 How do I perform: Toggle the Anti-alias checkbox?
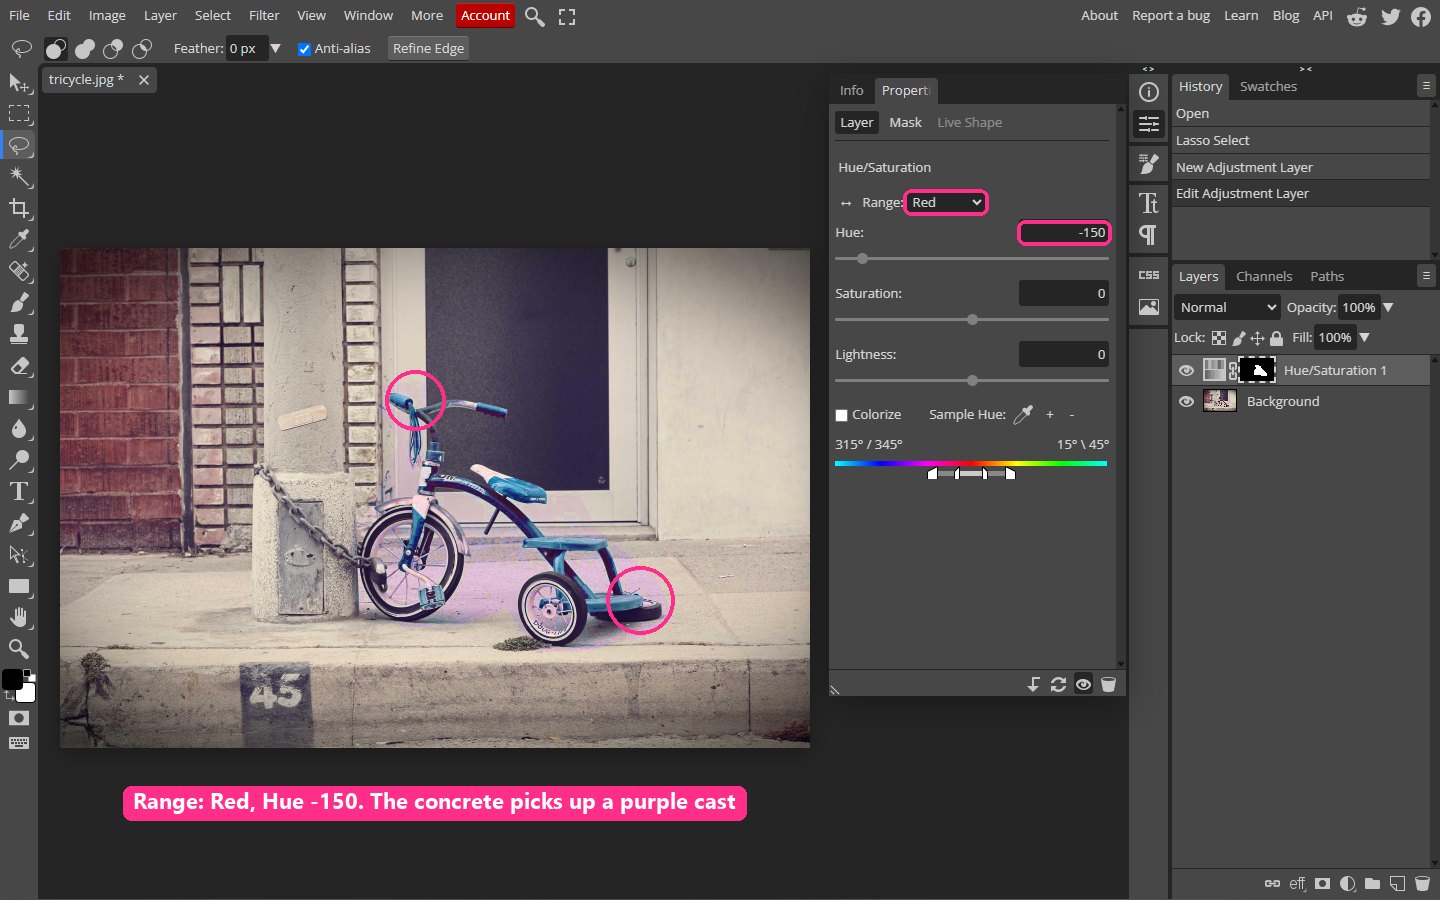[304, 49]
